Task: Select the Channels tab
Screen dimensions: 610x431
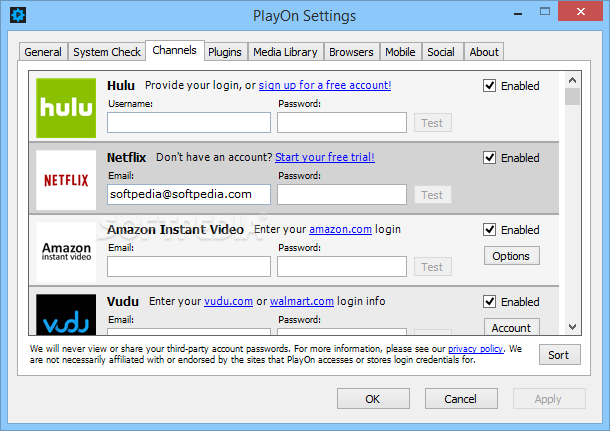Action: [x=175, y=50]
